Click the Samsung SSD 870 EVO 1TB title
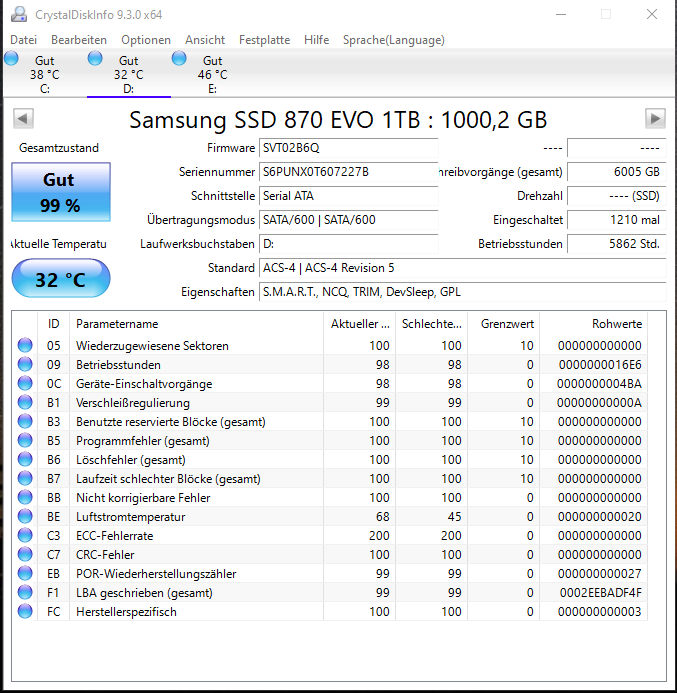The width and height of the screenshot is (677, 693). click(x=338, y=120)
